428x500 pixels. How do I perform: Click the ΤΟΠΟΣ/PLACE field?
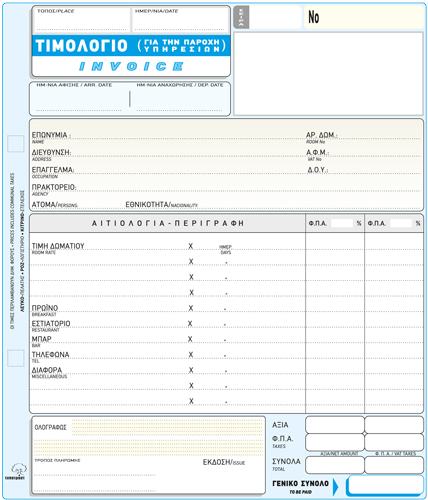click(x=82, y=20)
